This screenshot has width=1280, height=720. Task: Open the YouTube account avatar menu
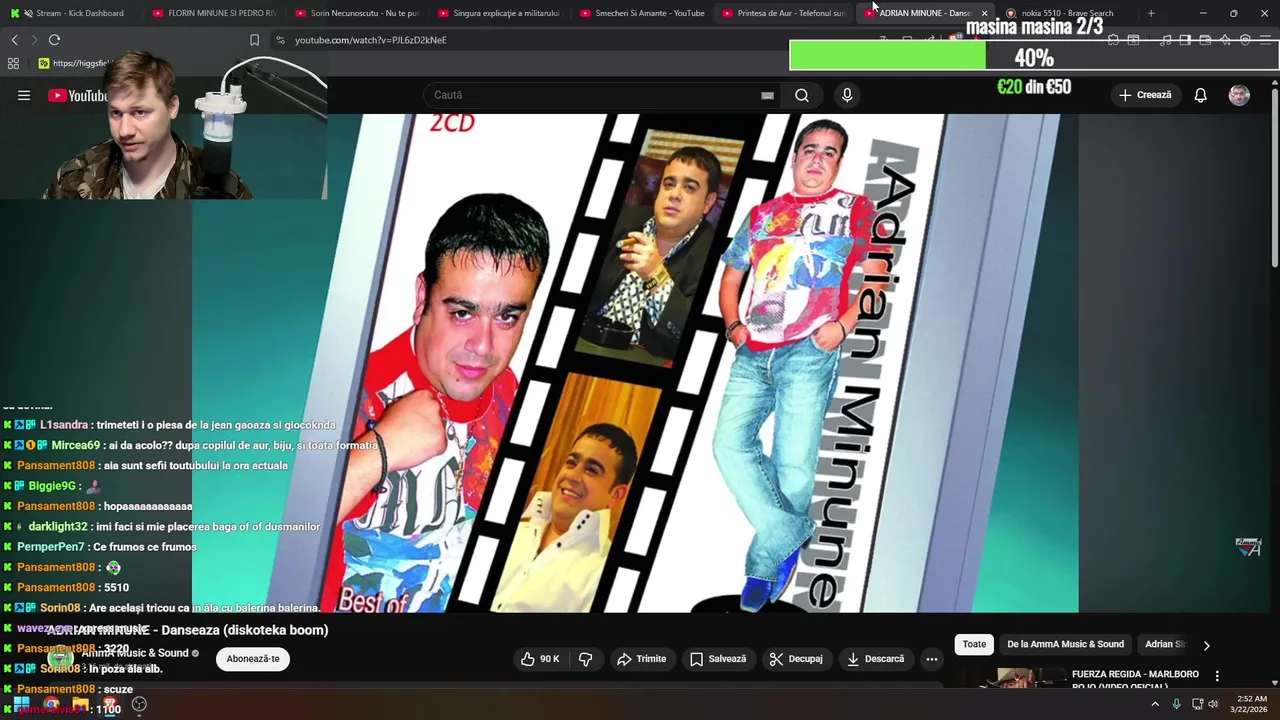[1239, 95]
